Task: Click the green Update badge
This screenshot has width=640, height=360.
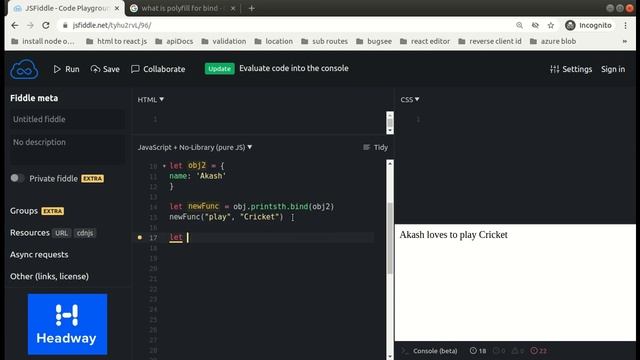Action: 219,69
